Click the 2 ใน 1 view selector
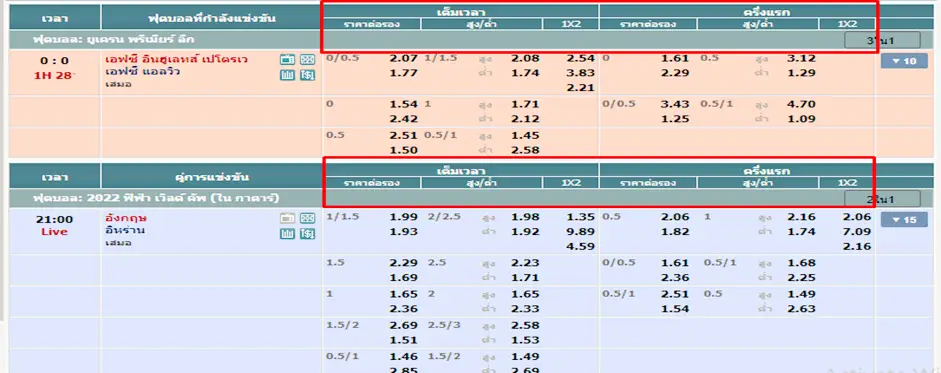The image size is (941, 373). [x=882, y=199]
